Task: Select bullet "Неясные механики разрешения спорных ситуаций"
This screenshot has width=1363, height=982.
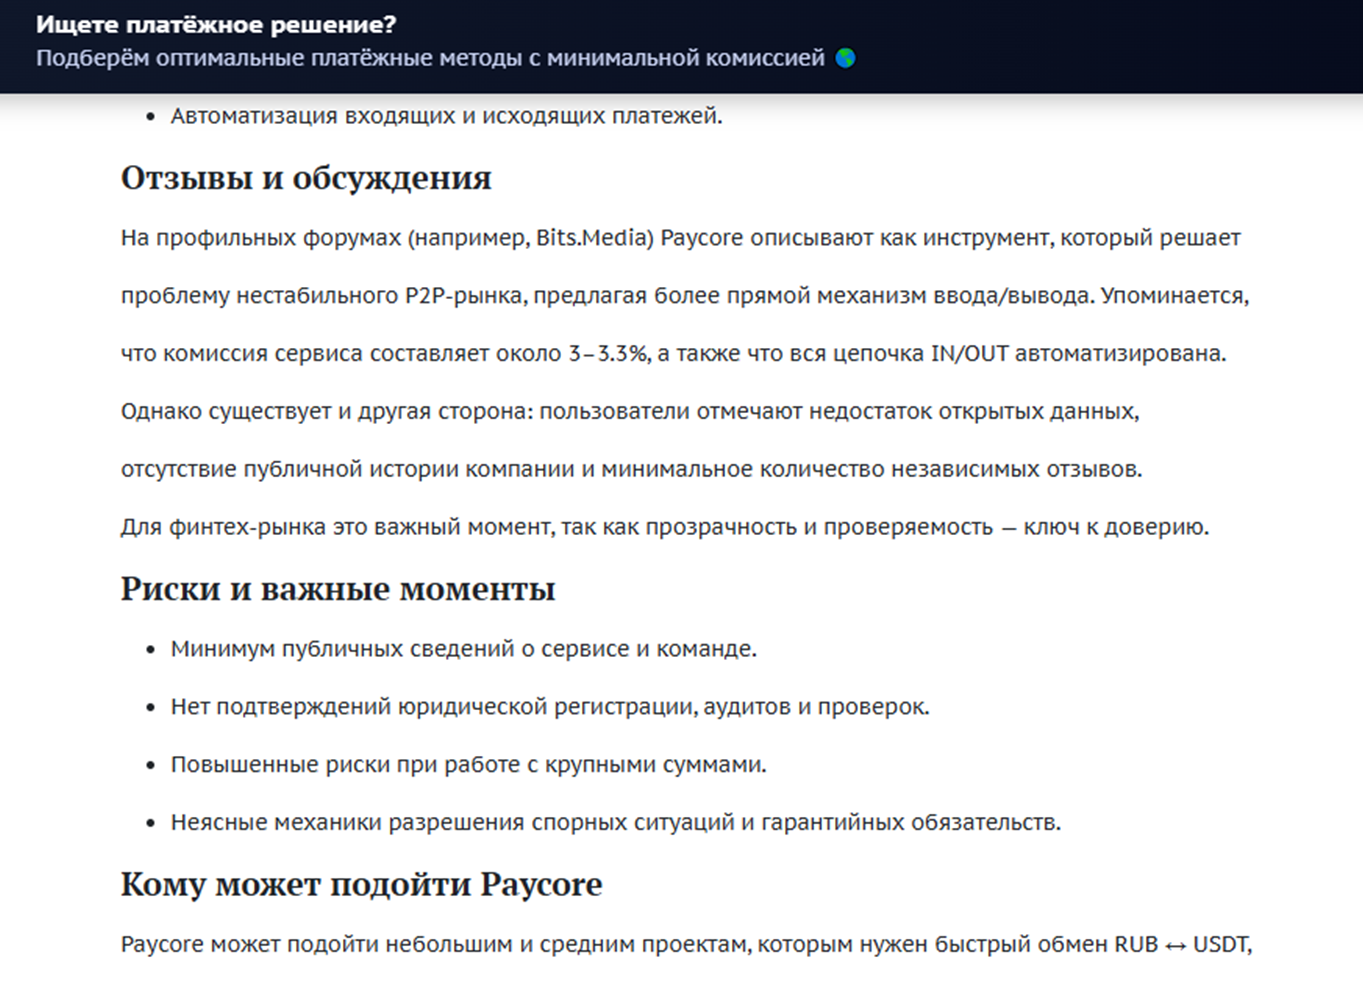Action: pyautogui.click(x=615, y=823)
